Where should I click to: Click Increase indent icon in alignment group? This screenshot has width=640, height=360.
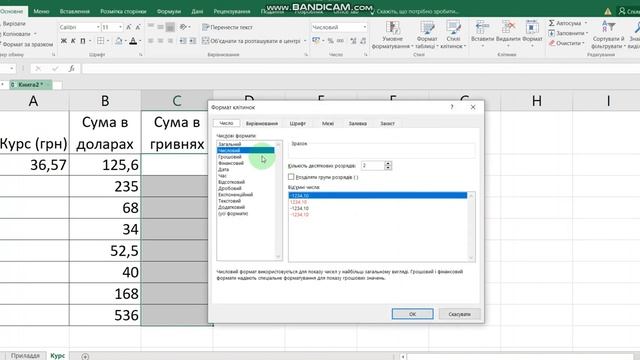[x=193, y=41]
